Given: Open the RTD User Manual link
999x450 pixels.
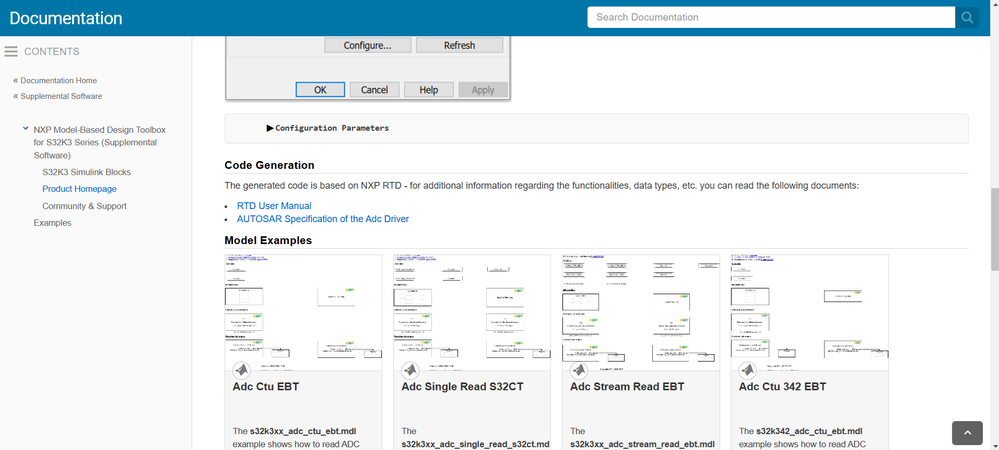Looking at the screenshot, I should [x=274, y=206].
